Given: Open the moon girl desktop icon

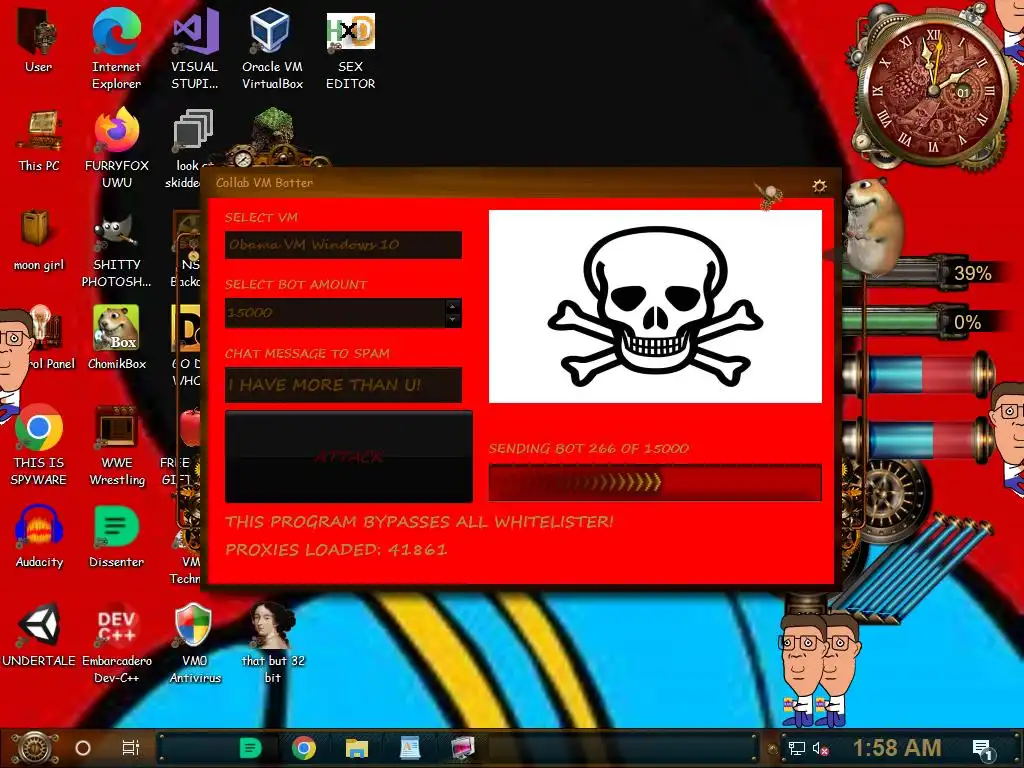Looking at the screenshot, I should 39,240.
